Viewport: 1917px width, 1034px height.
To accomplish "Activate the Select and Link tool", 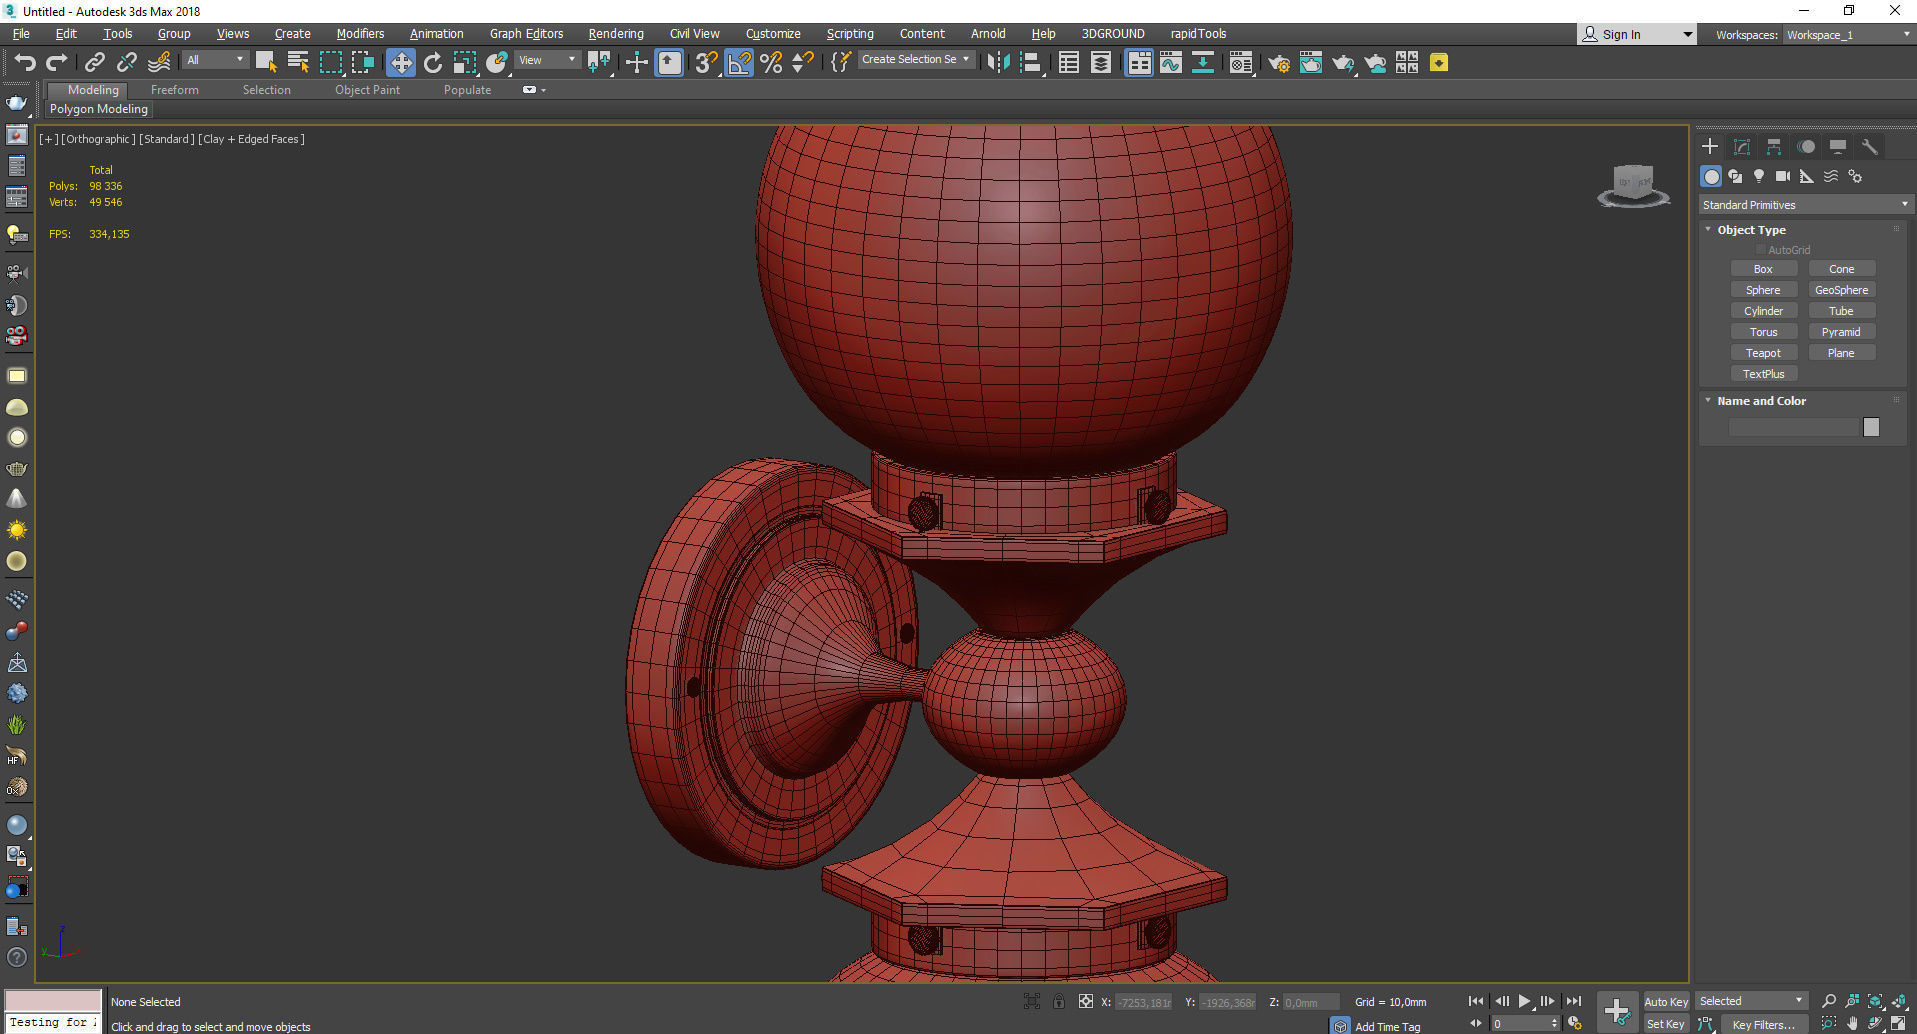I will 95,62.
